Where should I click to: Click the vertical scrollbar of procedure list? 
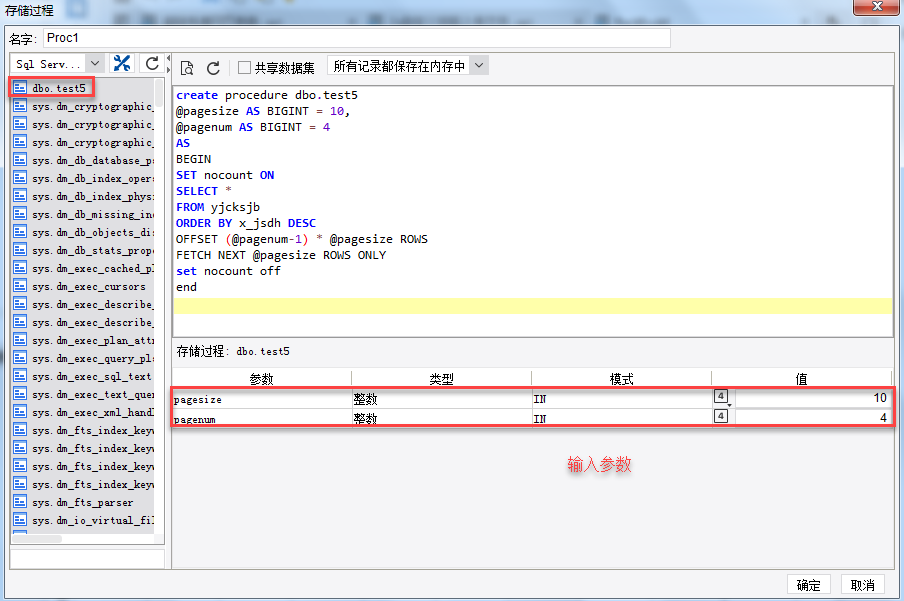(159, 92)
